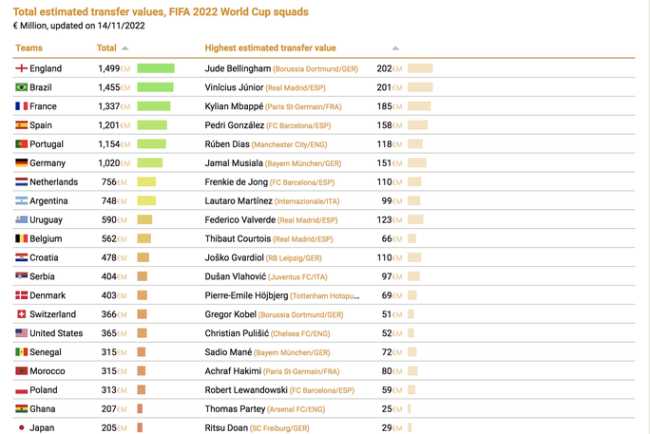This screenshot has height=434, width=650.
Task: Click England's green total value bar
Action: click(x=155, y=68)
